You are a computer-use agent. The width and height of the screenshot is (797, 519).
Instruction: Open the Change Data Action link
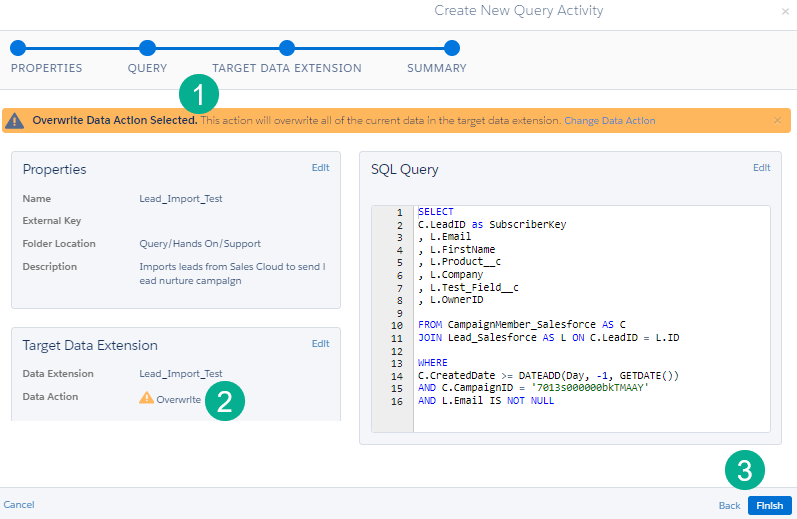[609, 121]
